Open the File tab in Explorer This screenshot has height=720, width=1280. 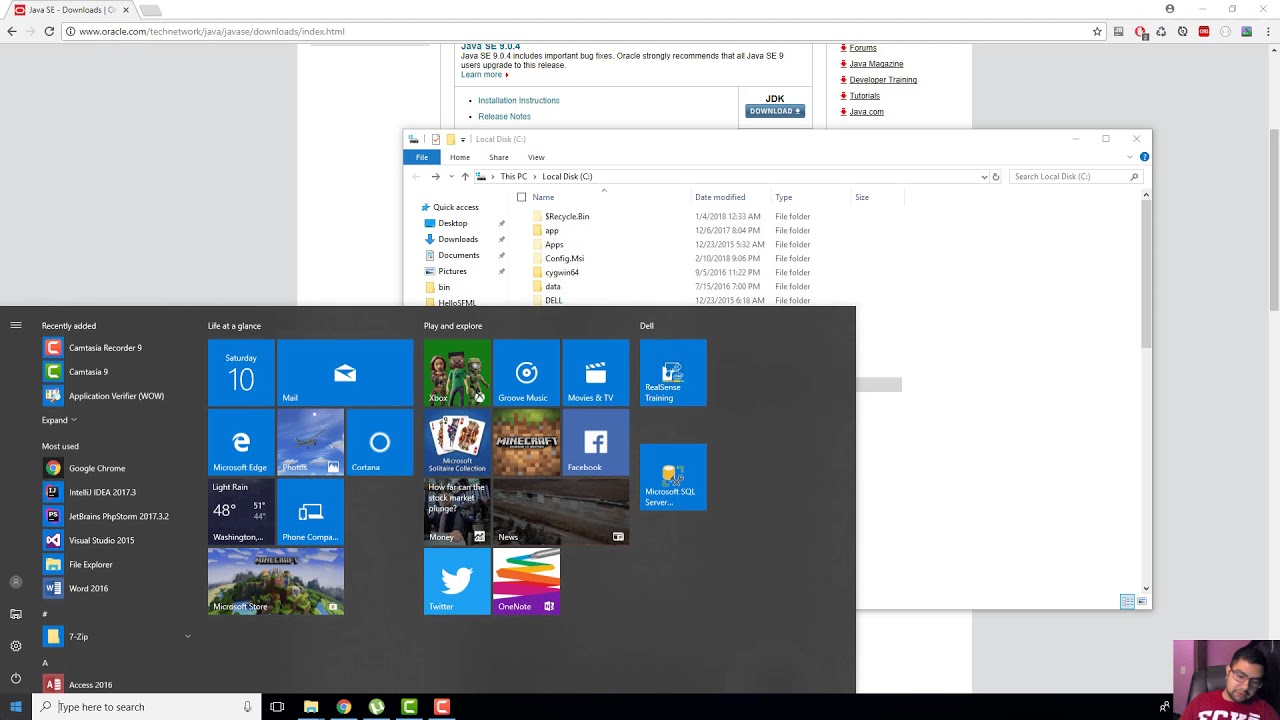click(x=422, y=157)
